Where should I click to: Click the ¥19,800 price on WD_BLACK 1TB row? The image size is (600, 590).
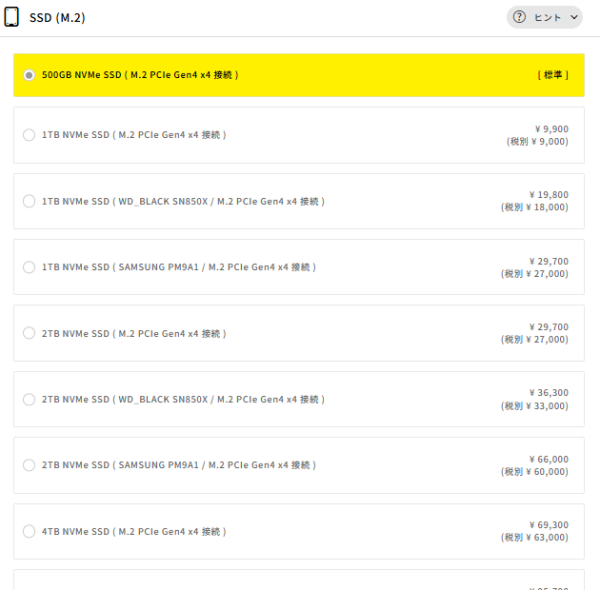(x=548, y=195)
